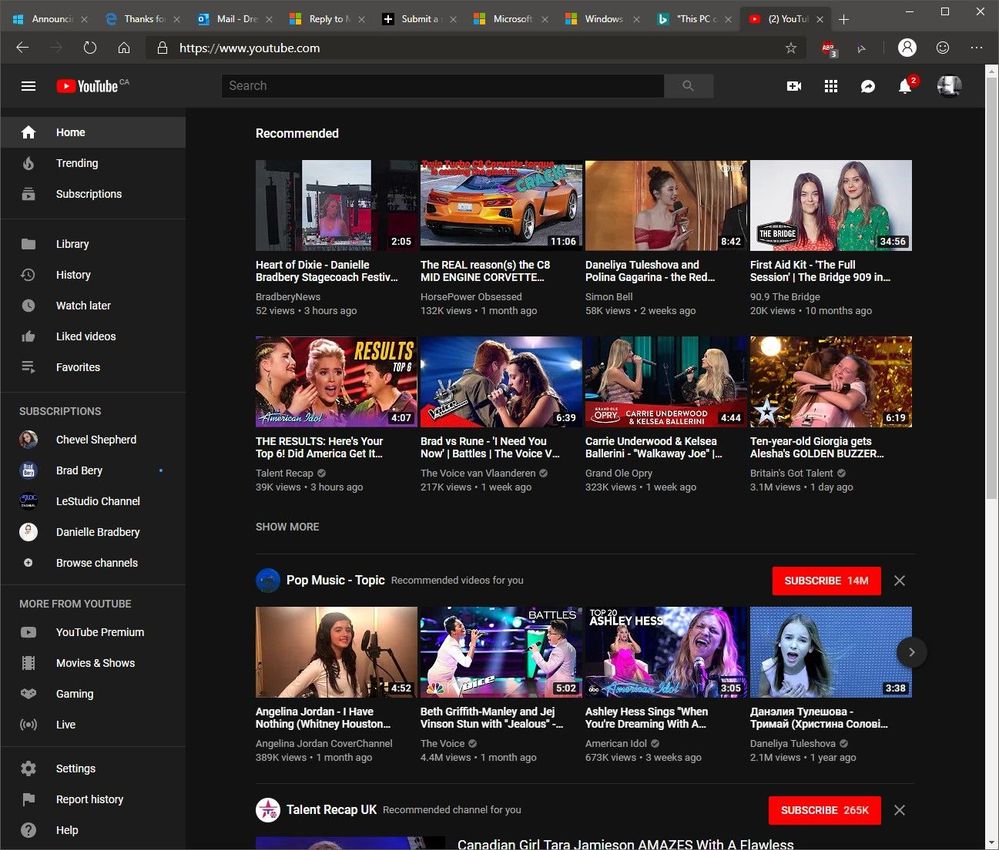The image size is (999, 850).
Task: Open the create video camera icon
Action: coord(794,86)
